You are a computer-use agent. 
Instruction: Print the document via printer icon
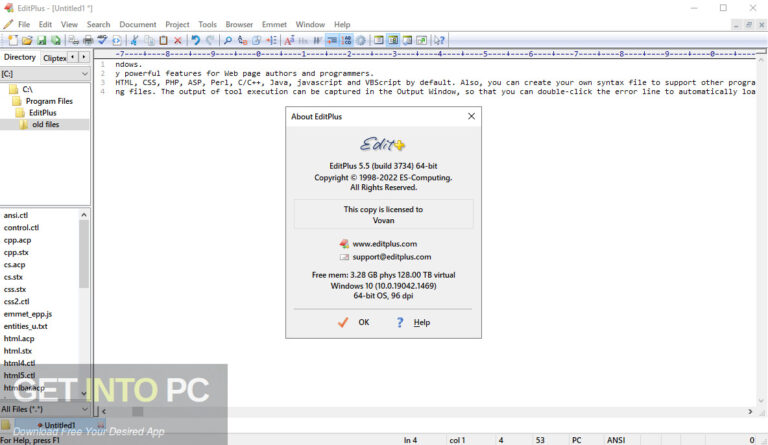[x=88, y=40]
